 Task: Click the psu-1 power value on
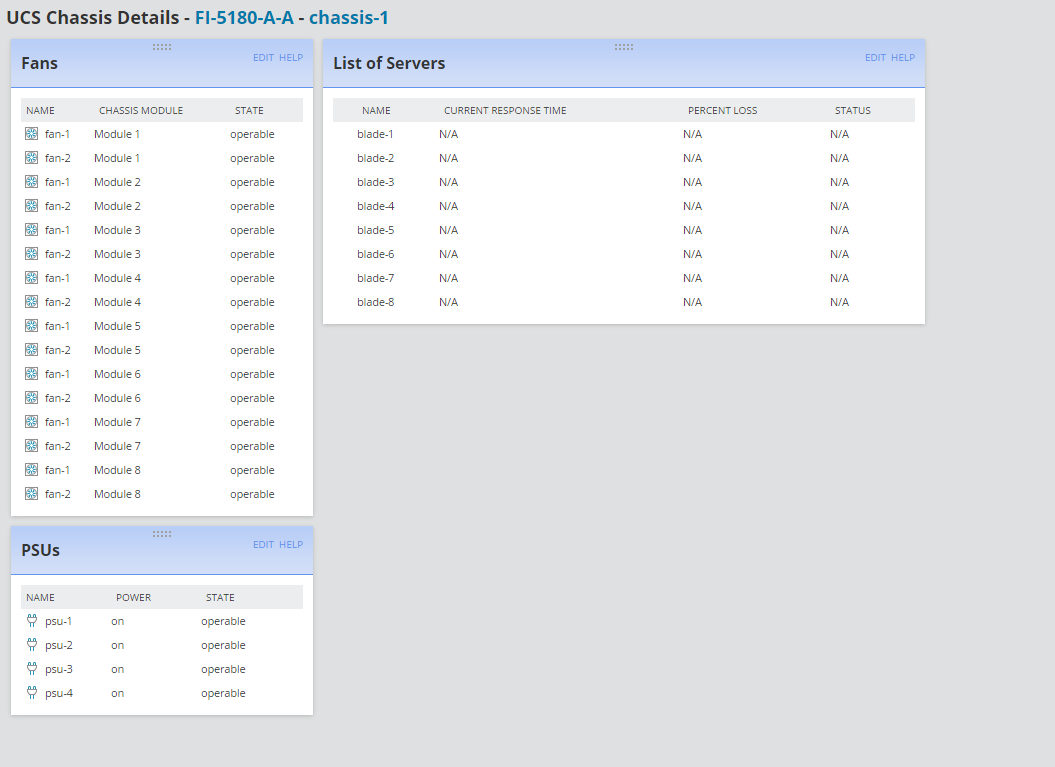pos(117,621)
